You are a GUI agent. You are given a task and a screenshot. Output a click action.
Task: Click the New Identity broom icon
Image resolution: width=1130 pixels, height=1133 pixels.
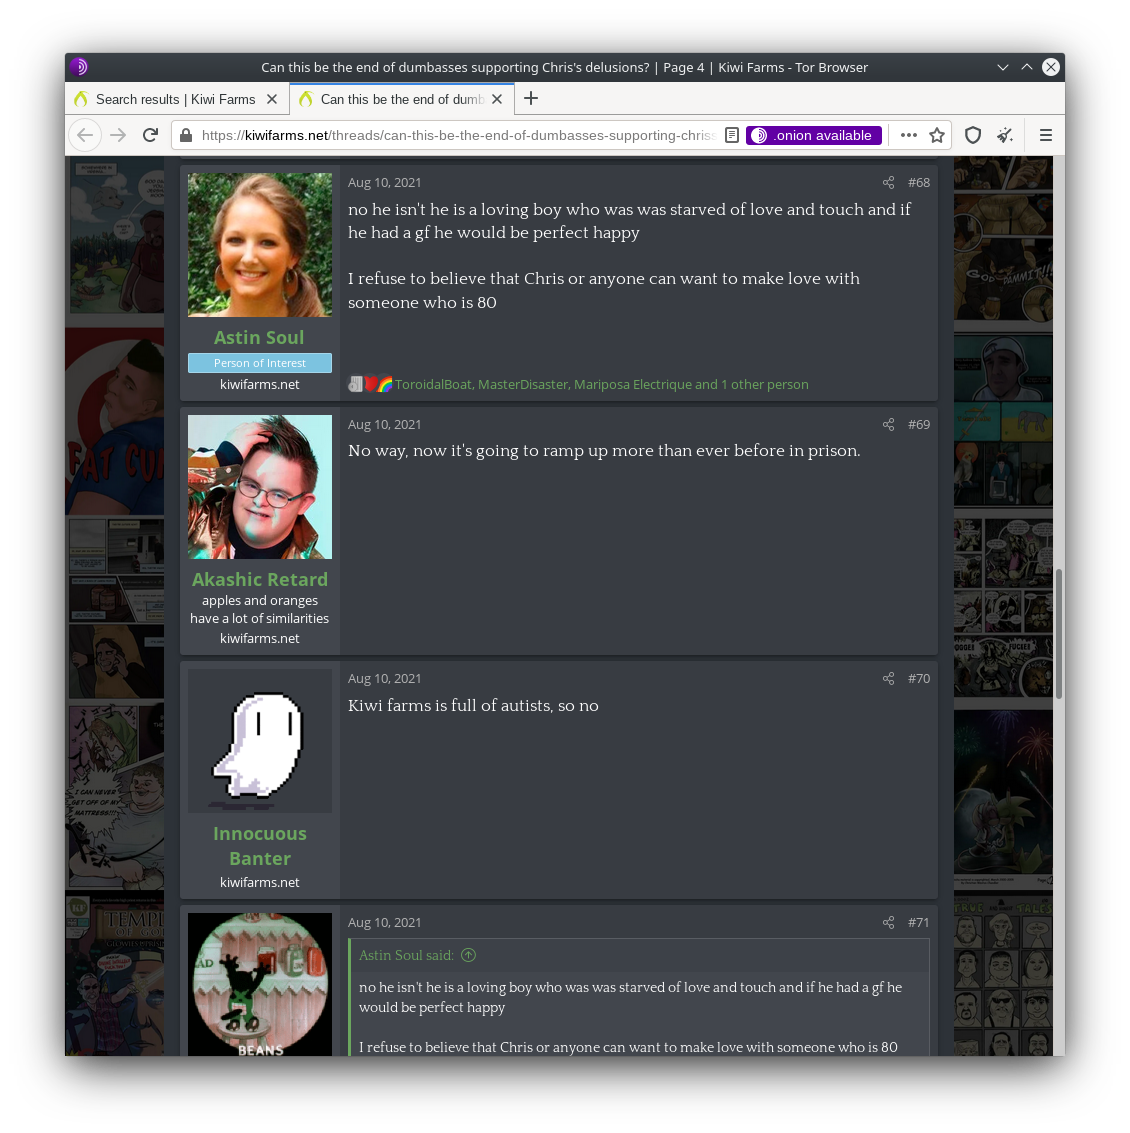(x=1005, y=135)
